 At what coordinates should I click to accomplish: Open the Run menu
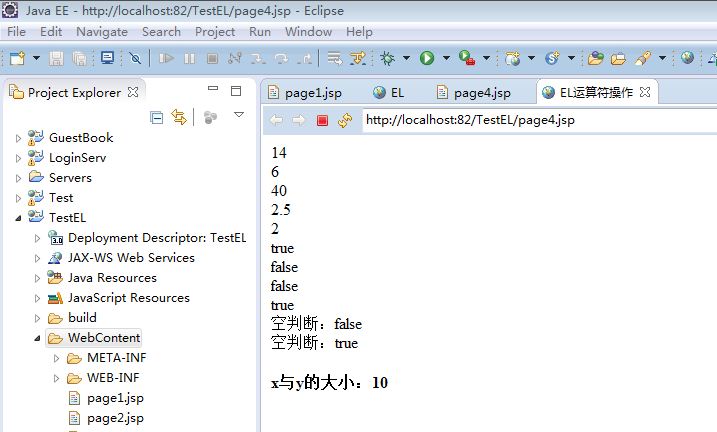(260, 32)
